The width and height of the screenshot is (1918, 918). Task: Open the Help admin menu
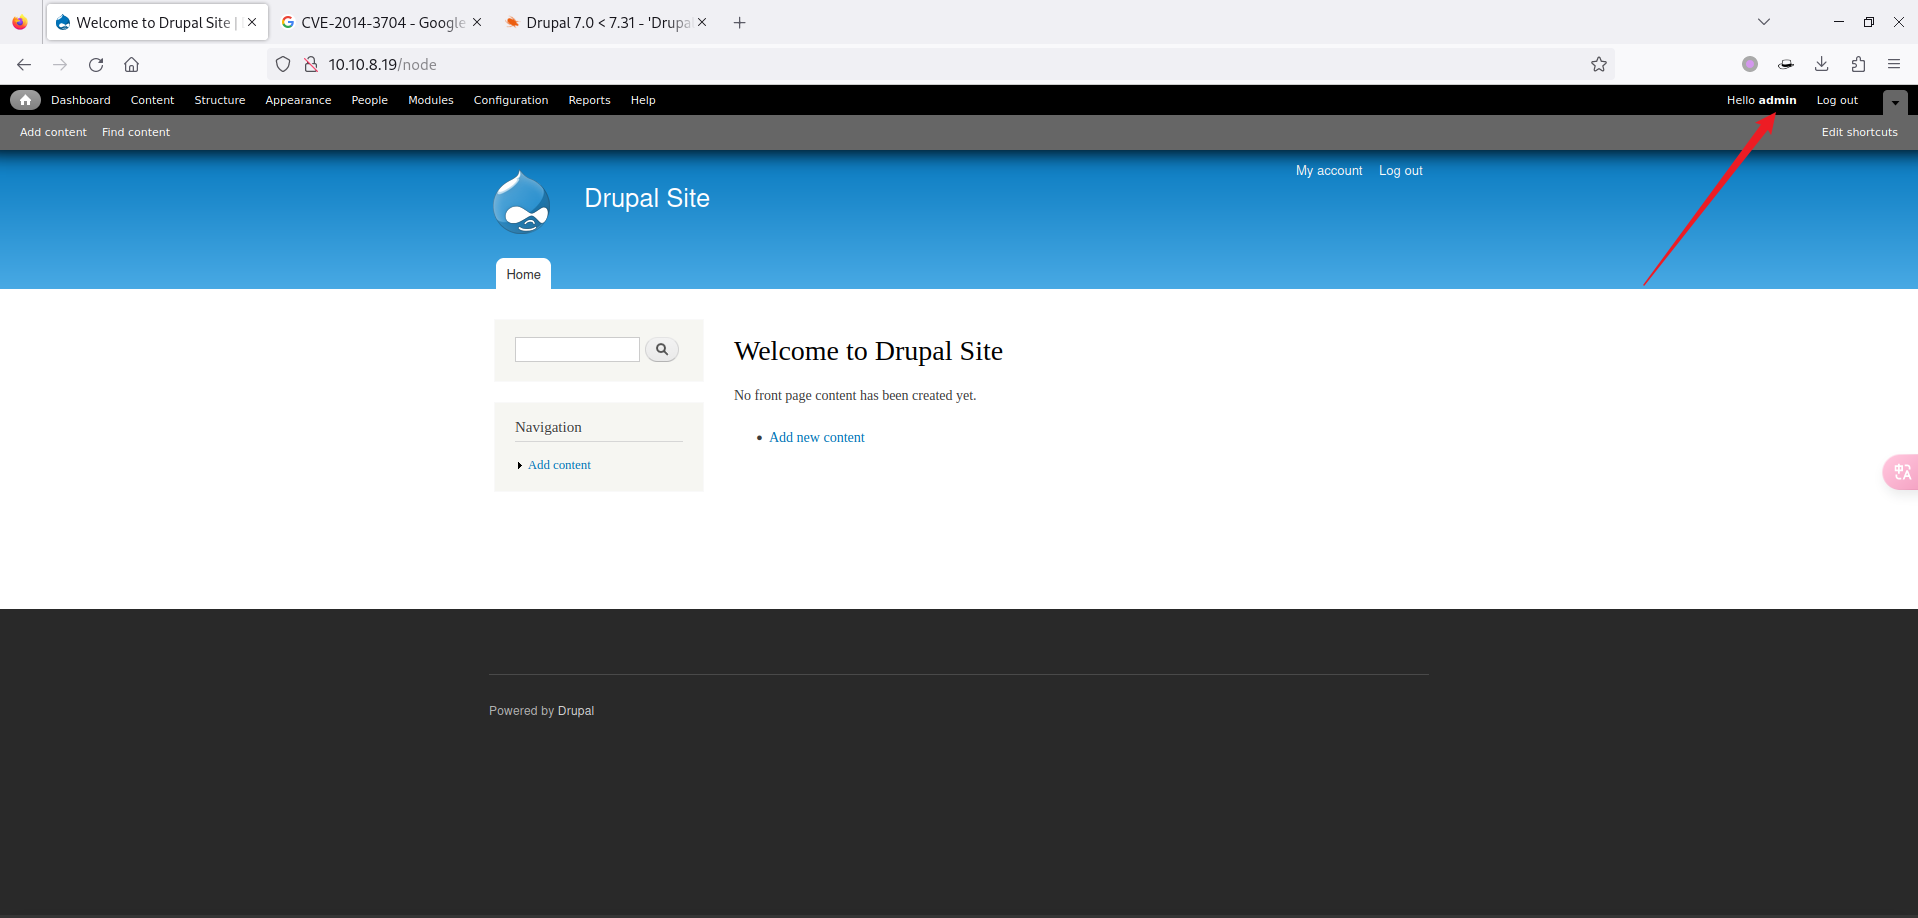pyautogui.click(x=643, y=100)
